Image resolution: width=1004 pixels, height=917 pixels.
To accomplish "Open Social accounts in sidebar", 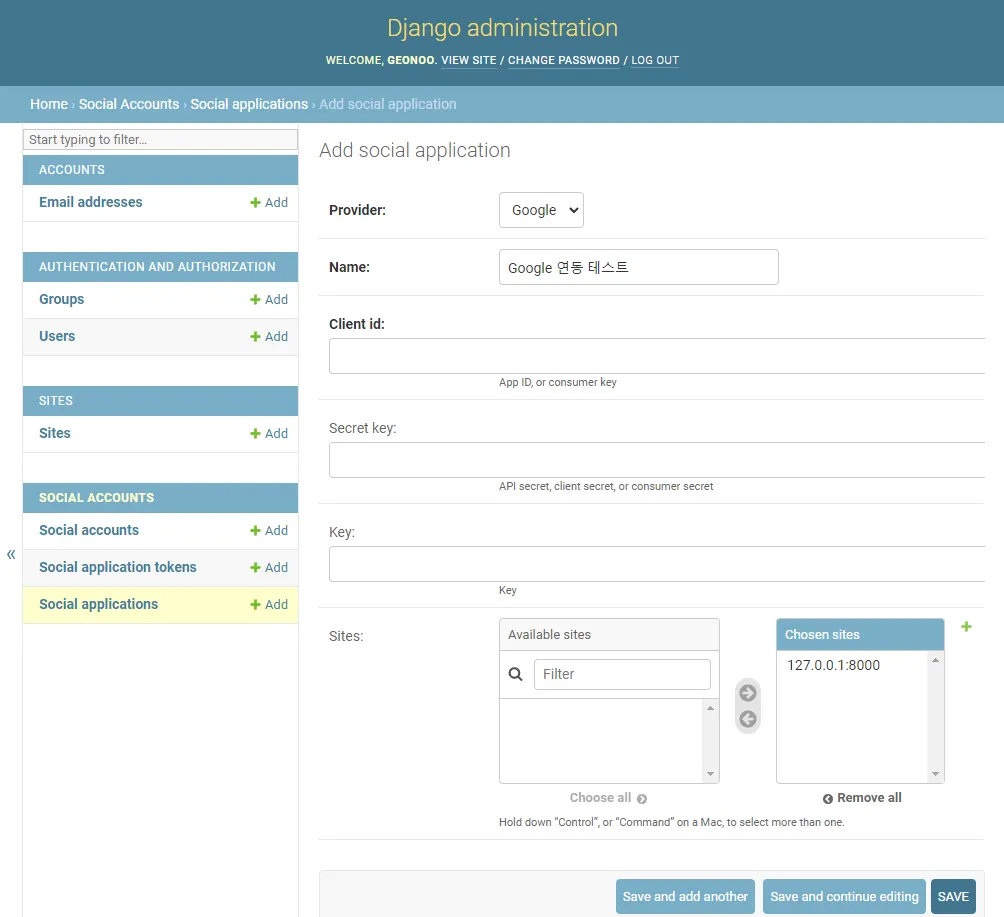I will pos(89,530).
